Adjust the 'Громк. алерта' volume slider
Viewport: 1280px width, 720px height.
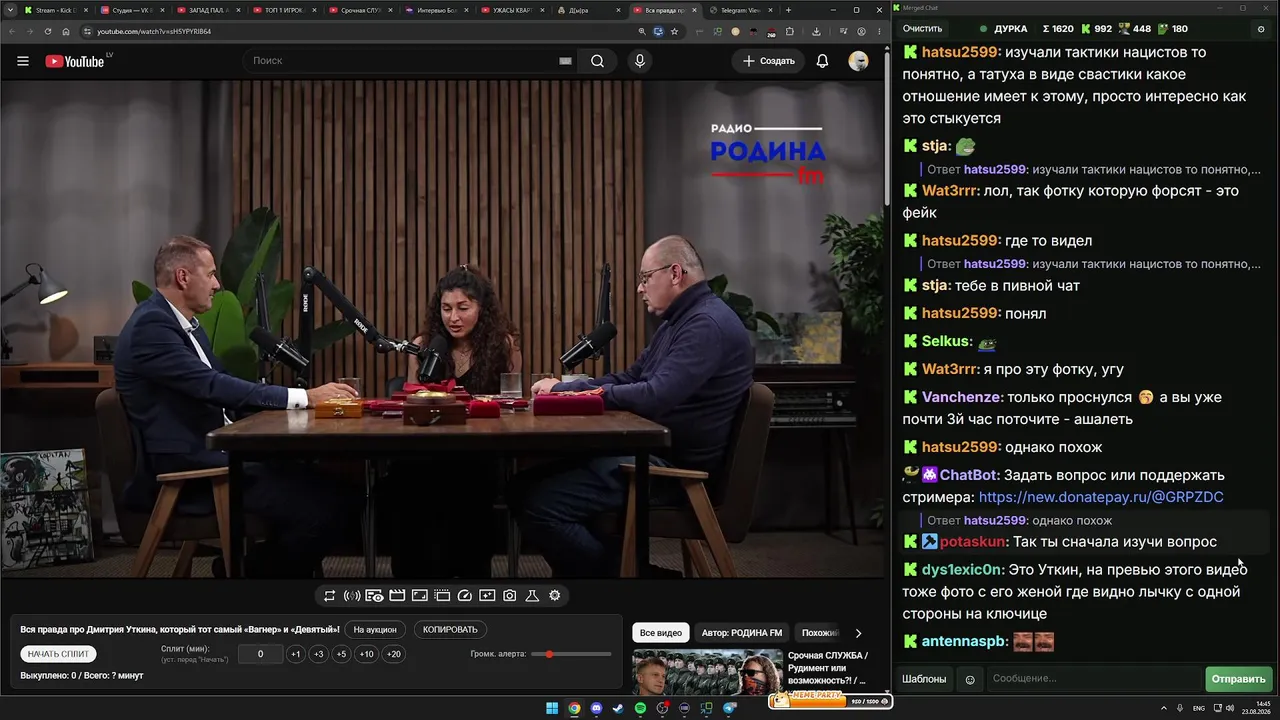click(x=571, y=654)
